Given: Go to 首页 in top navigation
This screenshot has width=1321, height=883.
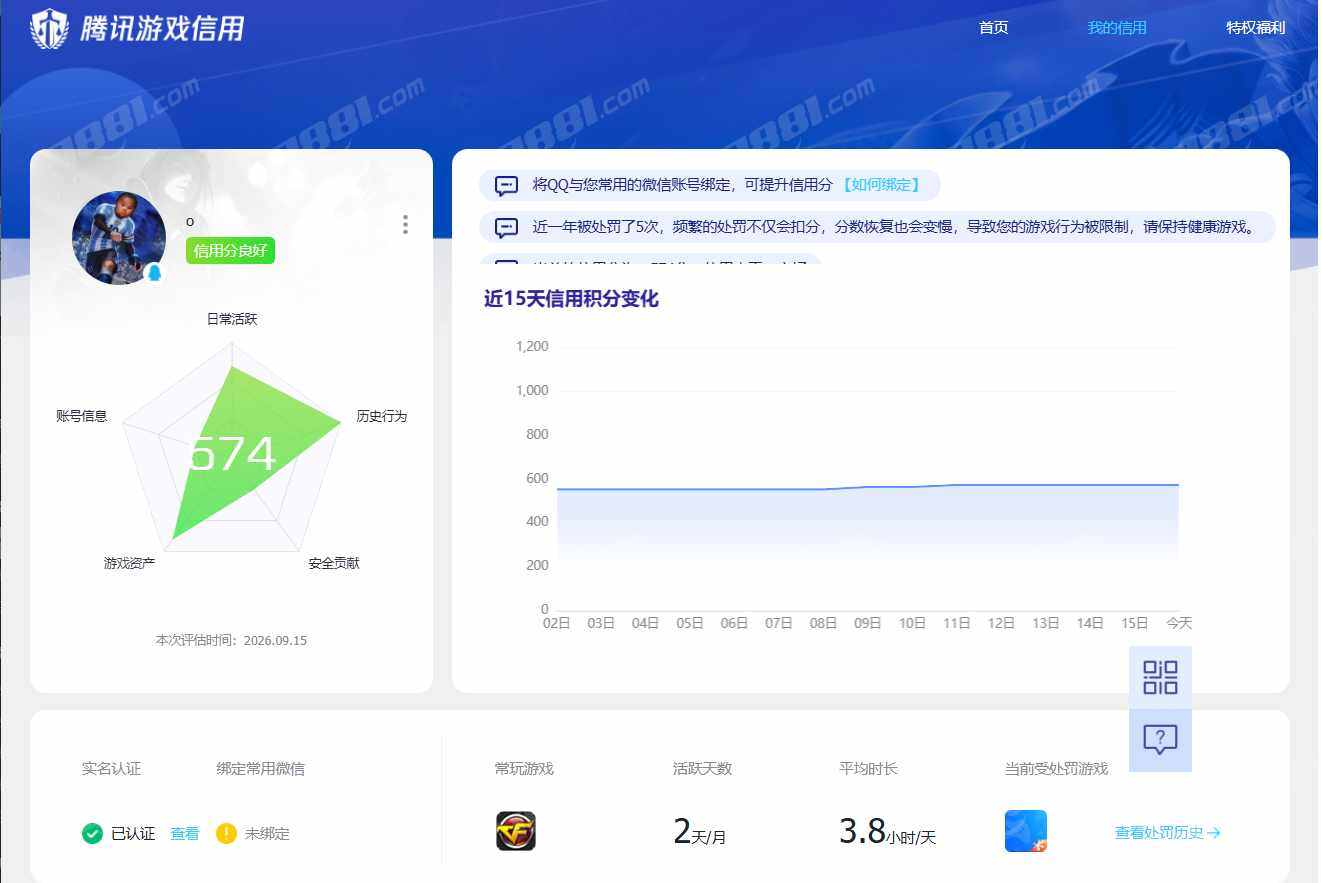Looking at the screenshot, I should [994, 28].
